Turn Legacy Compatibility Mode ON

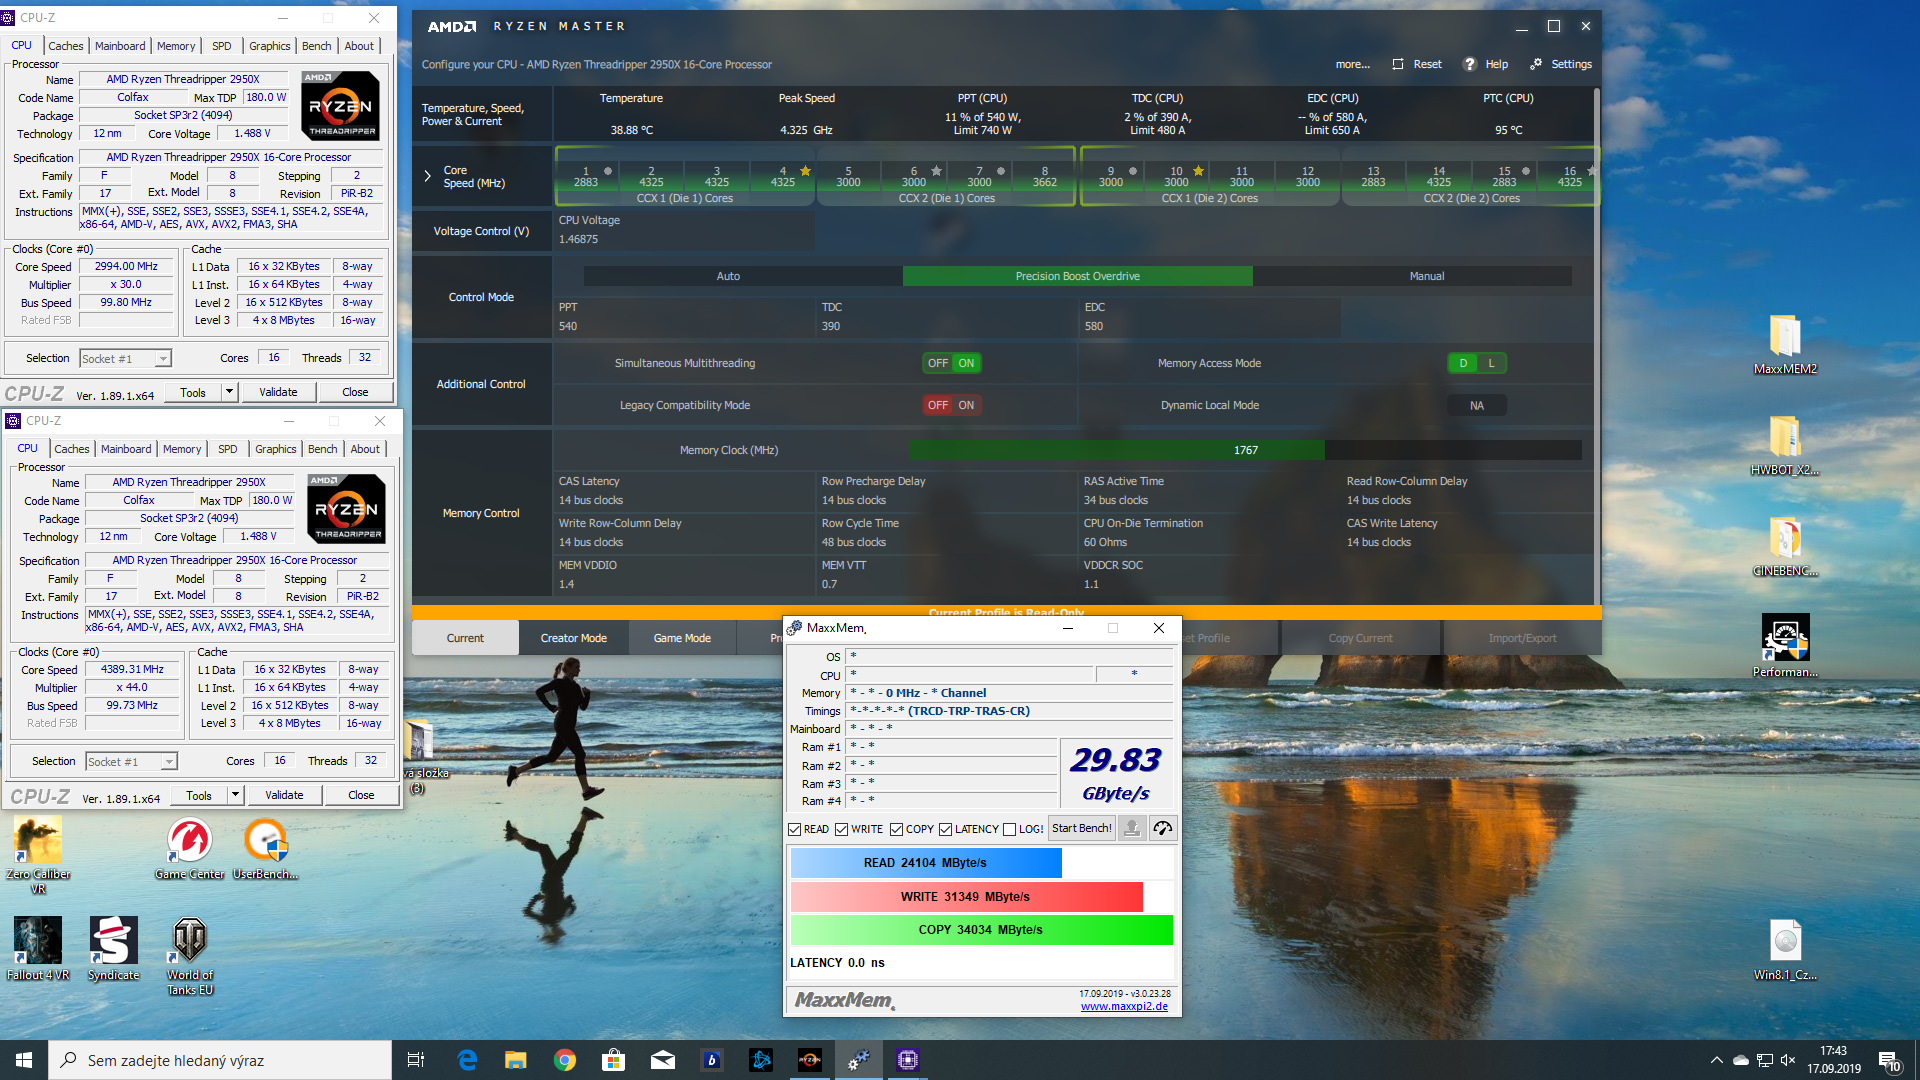pyautogui.click(x=966, y=405)
